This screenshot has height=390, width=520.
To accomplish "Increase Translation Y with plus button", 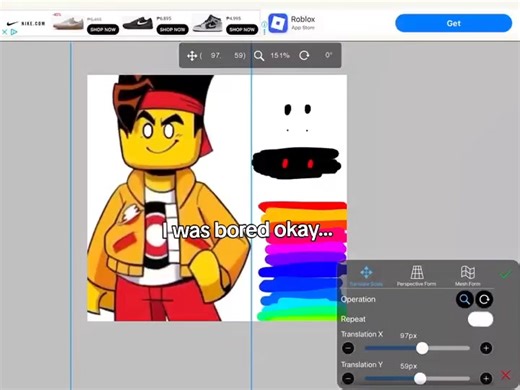I will coord(486,378).
